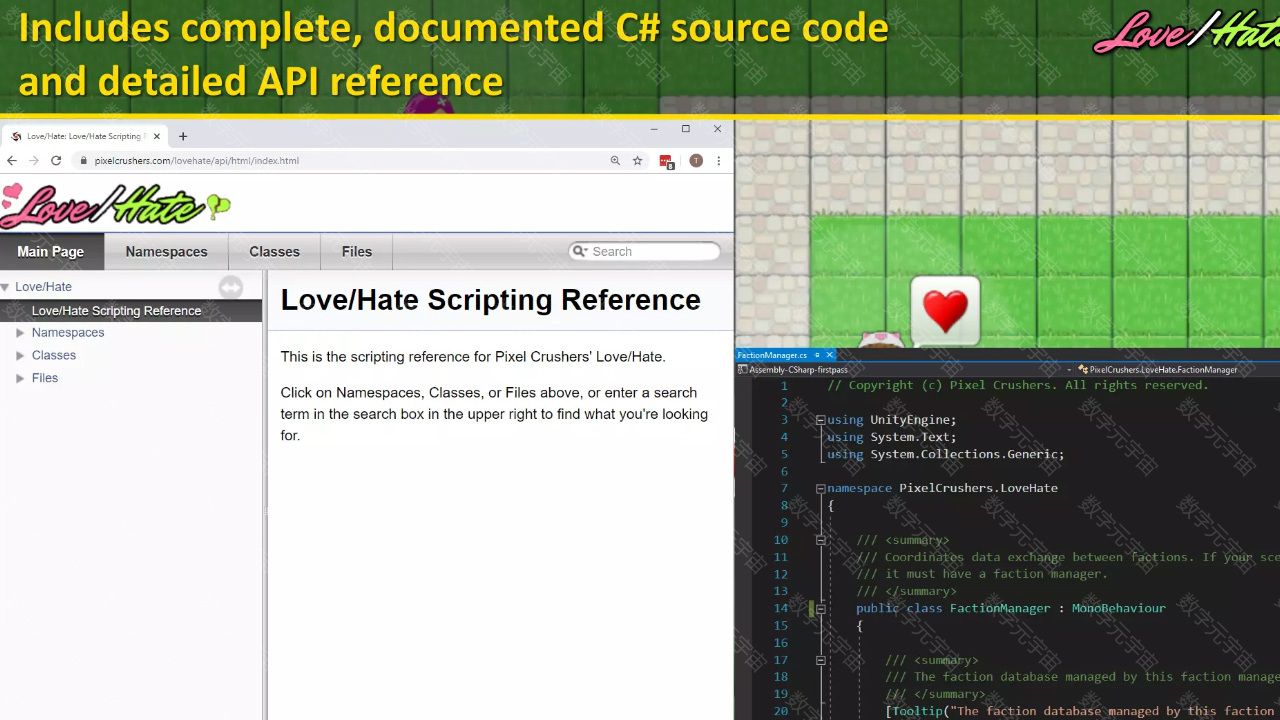Viewport: 1280px width, 720px height.
Task: Open the Namespaces link in the sidebar
Action: point(68,333)
